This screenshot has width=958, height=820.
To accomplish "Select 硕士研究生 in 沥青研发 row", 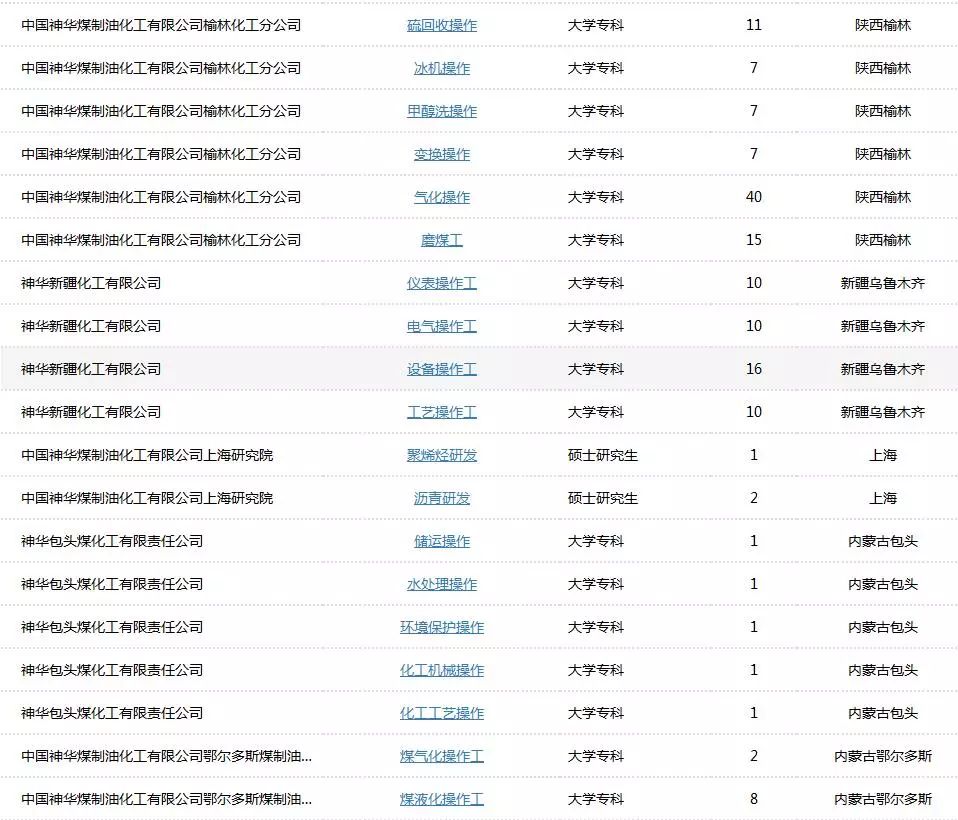I will point(602,498).
